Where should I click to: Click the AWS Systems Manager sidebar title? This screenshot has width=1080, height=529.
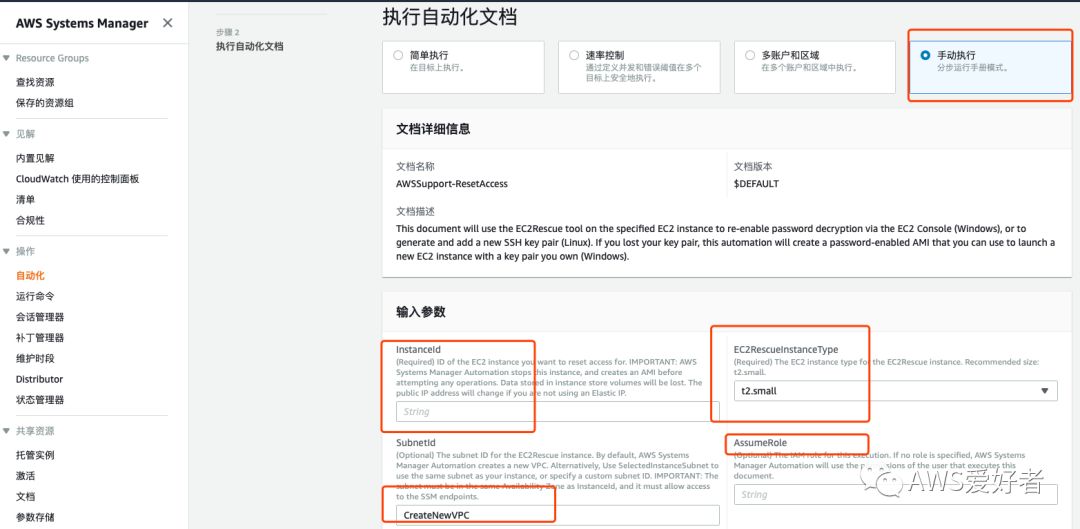[82, 23]
